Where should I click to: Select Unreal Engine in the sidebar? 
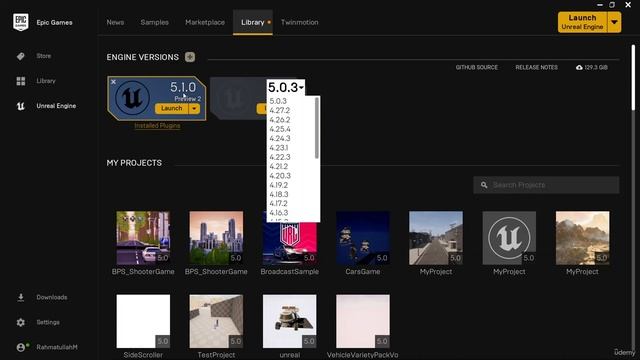coord(56,106)
